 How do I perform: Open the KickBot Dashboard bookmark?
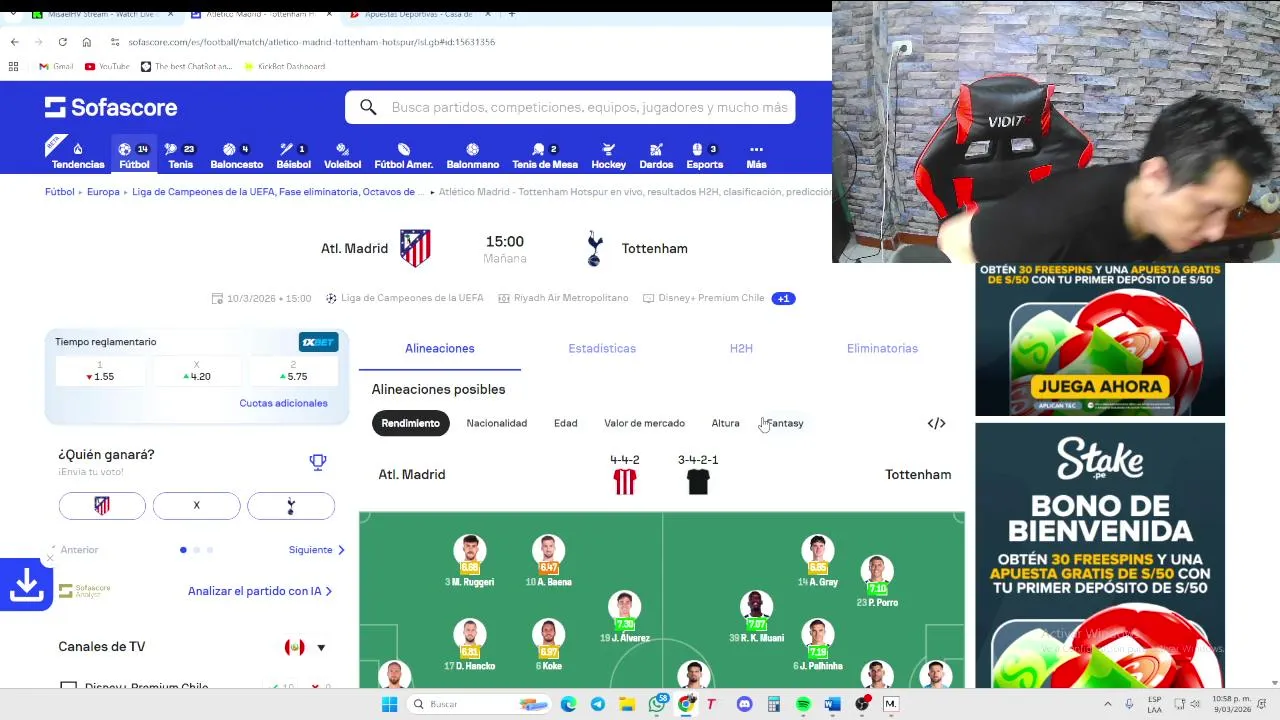click(x=284, y=66)
